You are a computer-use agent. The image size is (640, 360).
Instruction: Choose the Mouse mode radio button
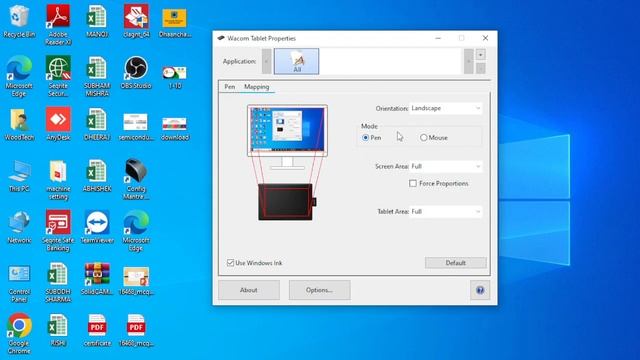424,138
